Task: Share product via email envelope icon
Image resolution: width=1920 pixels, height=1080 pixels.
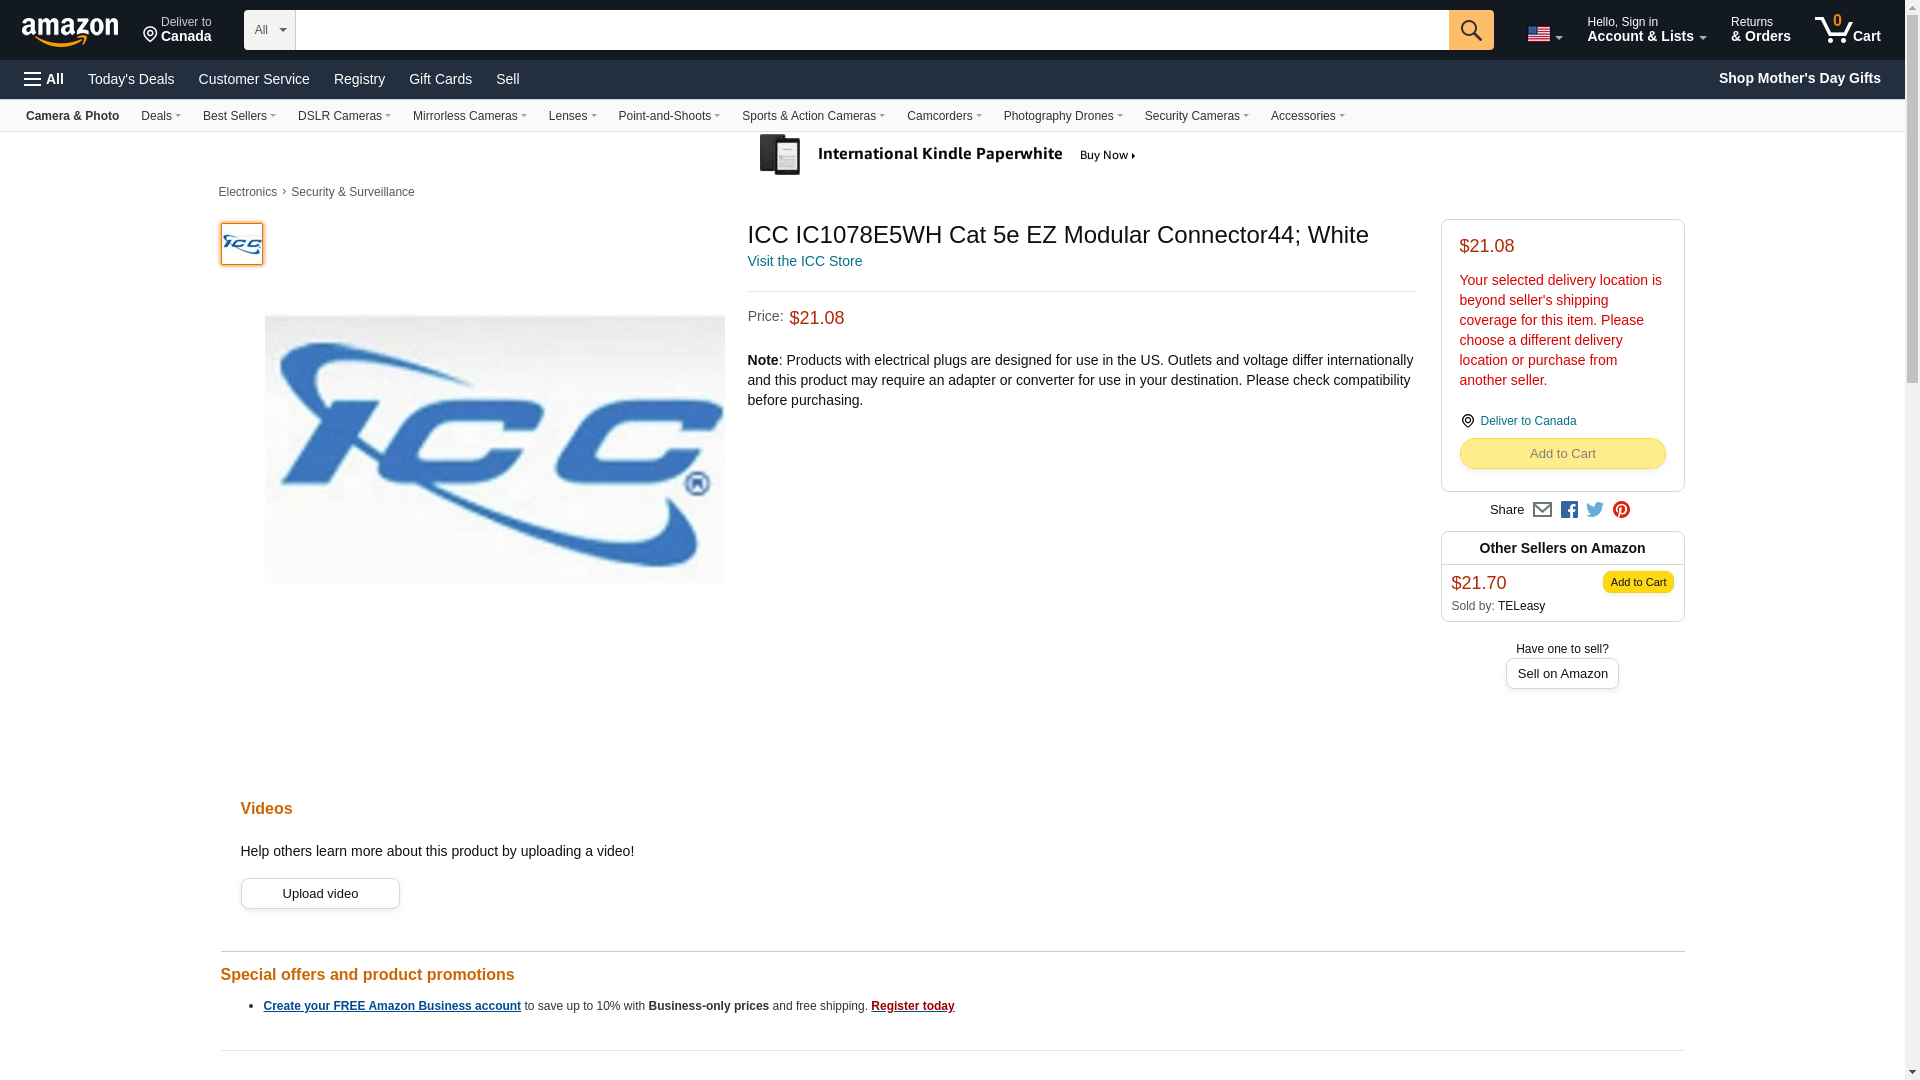Action: (x=1542, y=510)
